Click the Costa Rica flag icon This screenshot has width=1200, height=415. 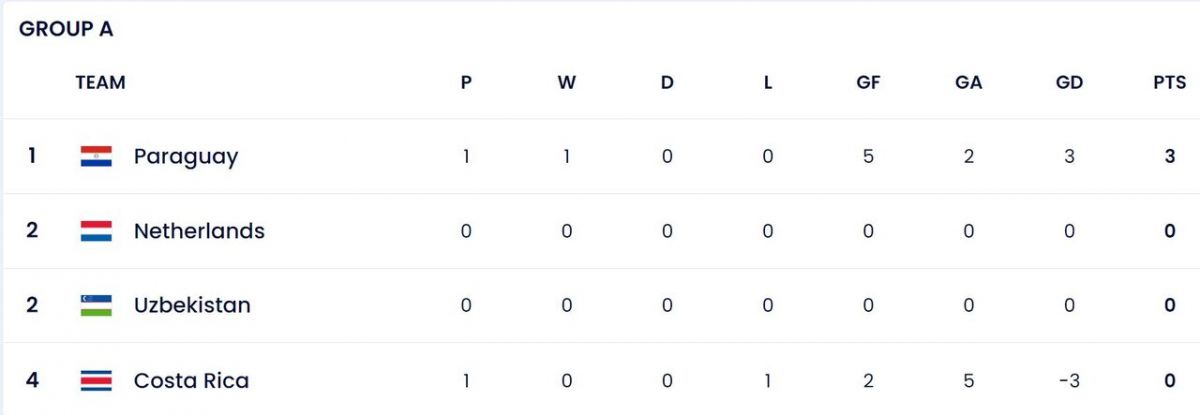(96, 380)
